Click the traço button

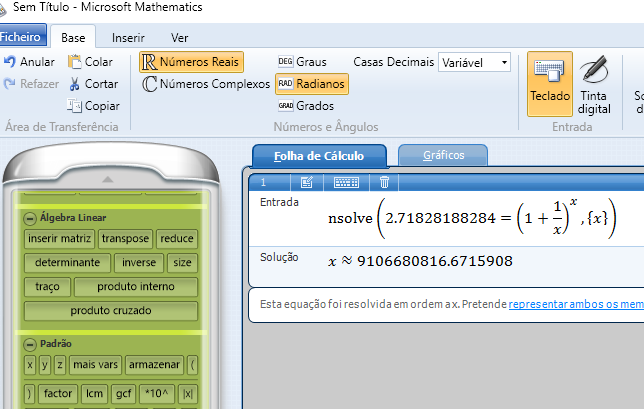click(48, 287)
